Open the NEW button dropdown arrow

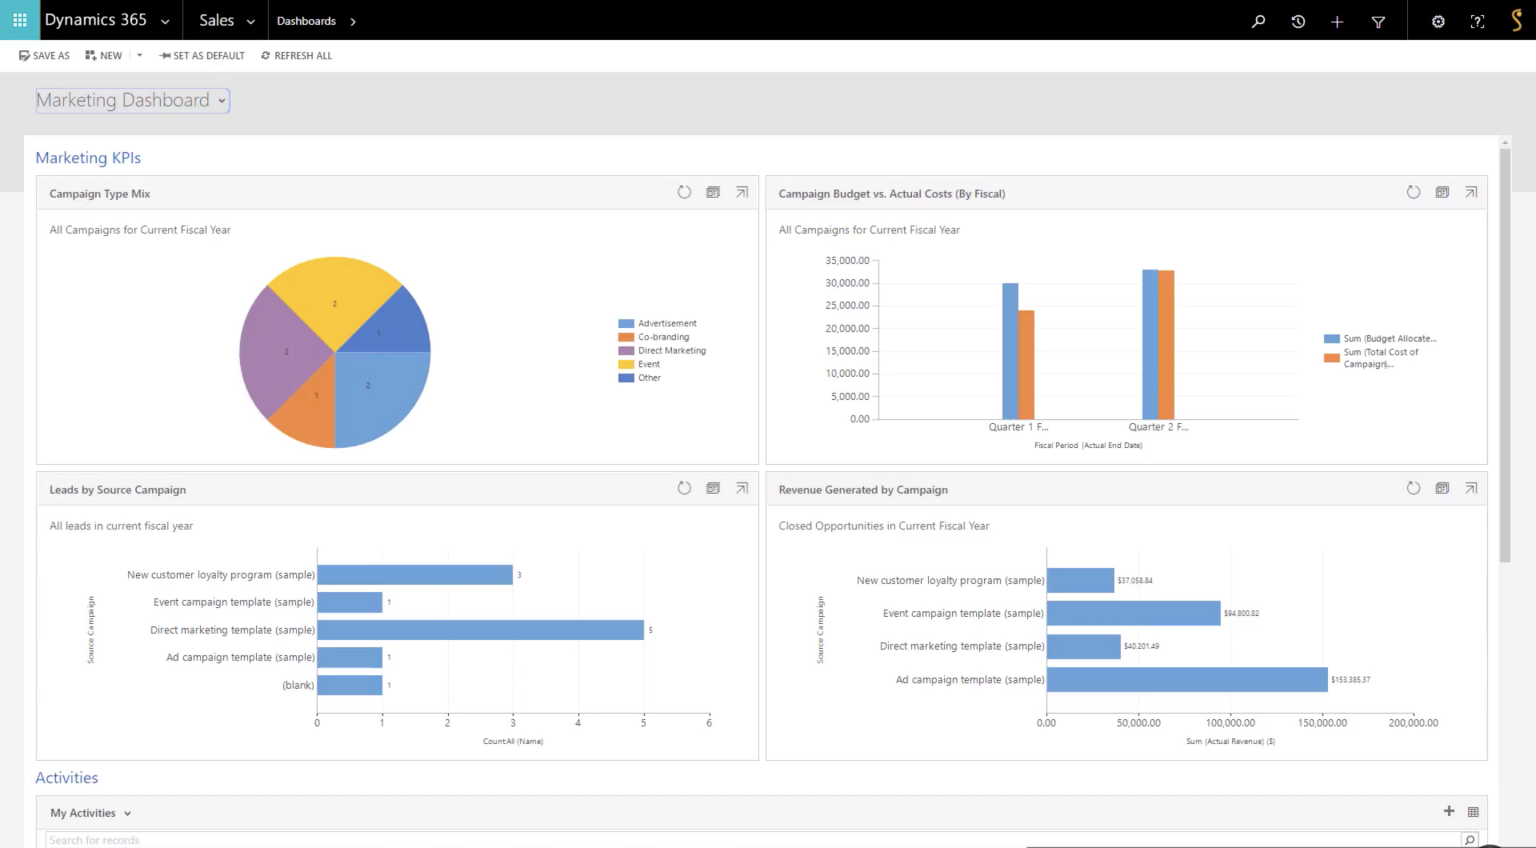139,55
